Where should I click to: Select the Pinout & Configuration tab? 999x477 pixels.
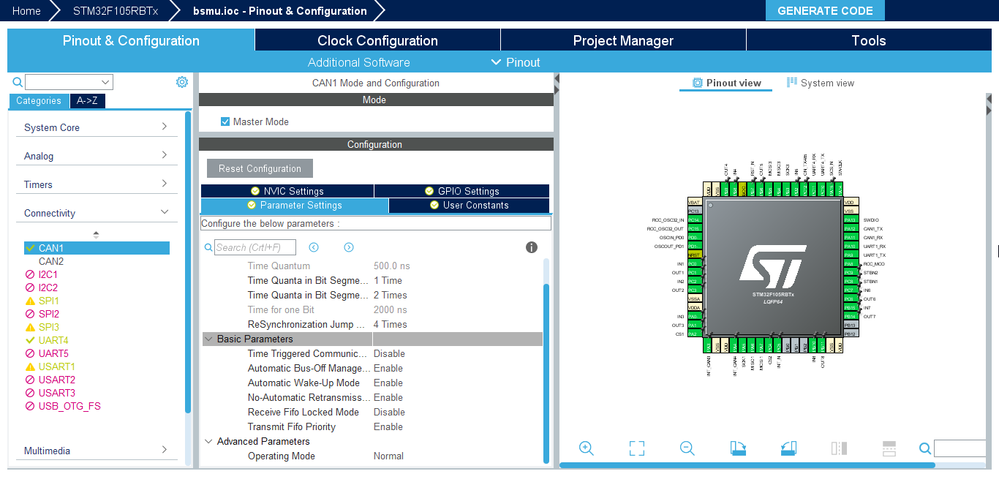131,41
